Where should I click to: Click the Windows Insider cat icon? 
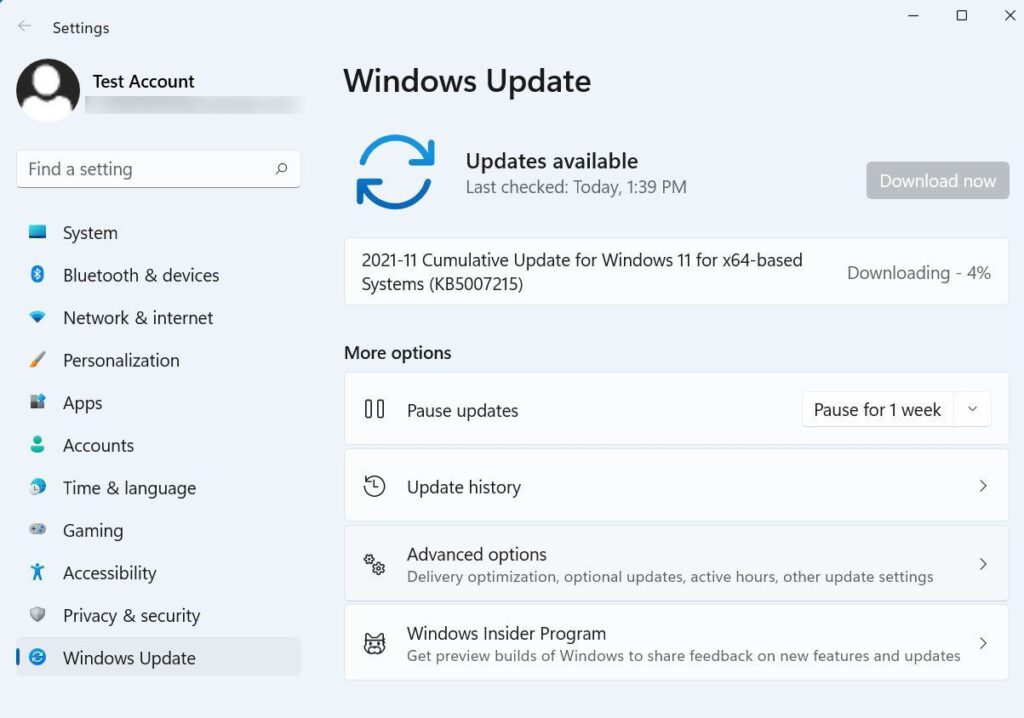pyautogui.click(x=374, y=644)
